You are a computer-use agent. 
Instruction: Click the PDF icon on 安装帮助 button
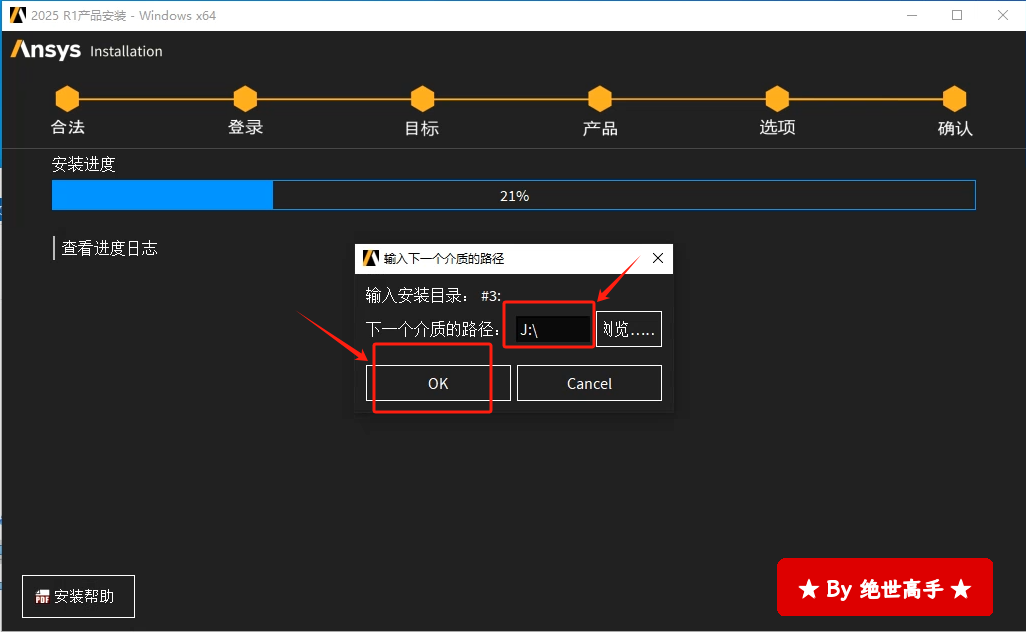point(42,597)
